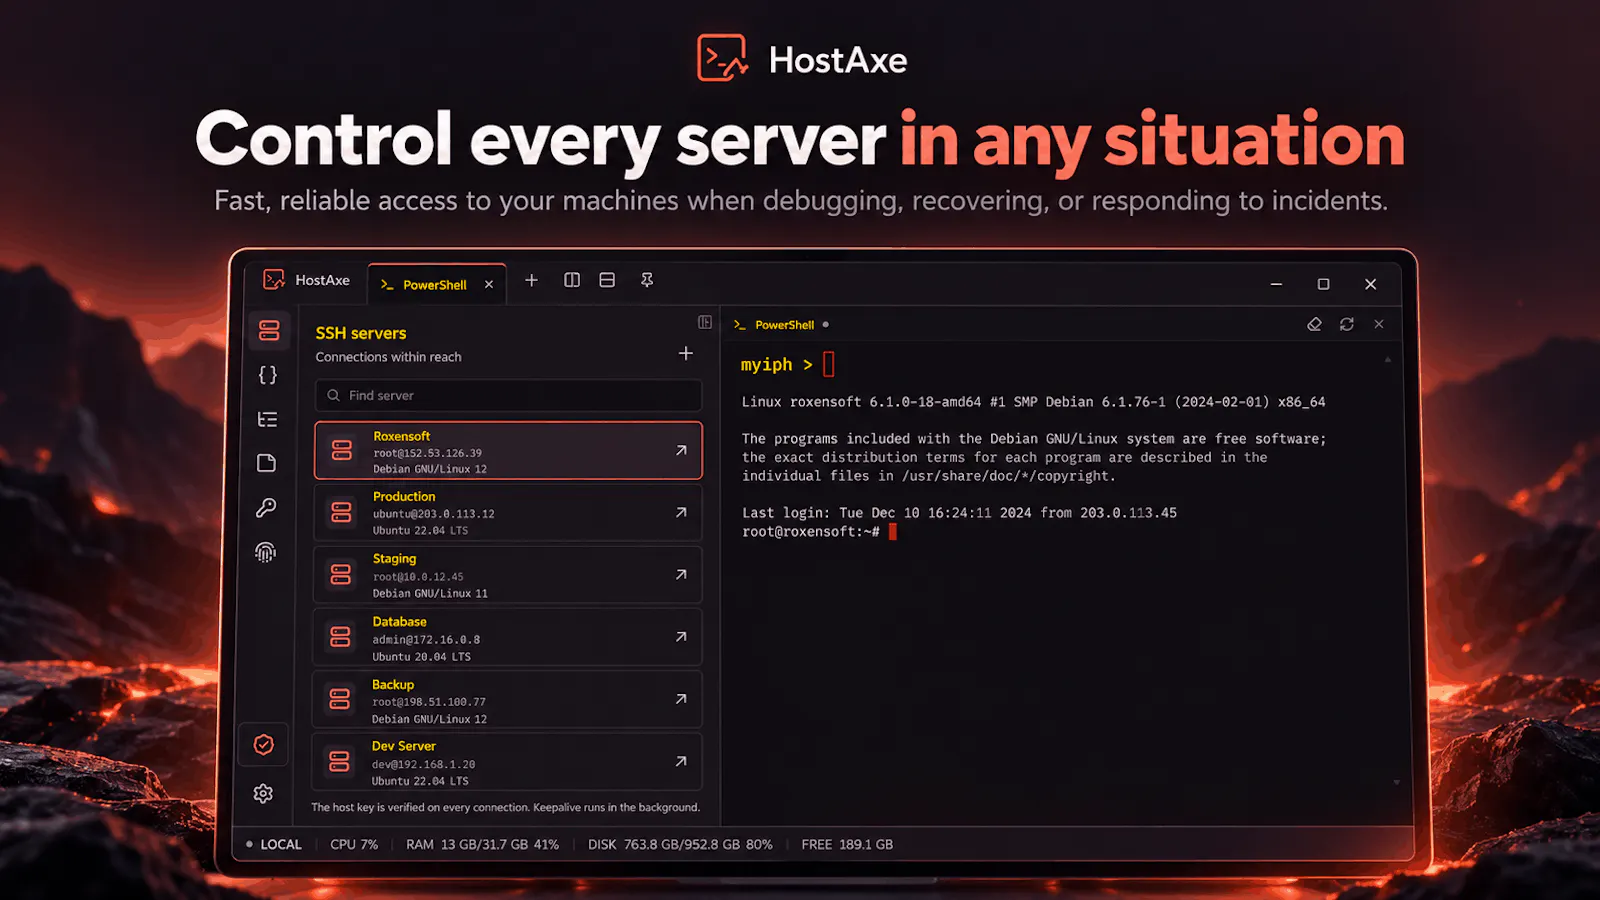Viewport: 1600px width, 900px height.
Task: Focus the Find server search field
Action: 508,396
